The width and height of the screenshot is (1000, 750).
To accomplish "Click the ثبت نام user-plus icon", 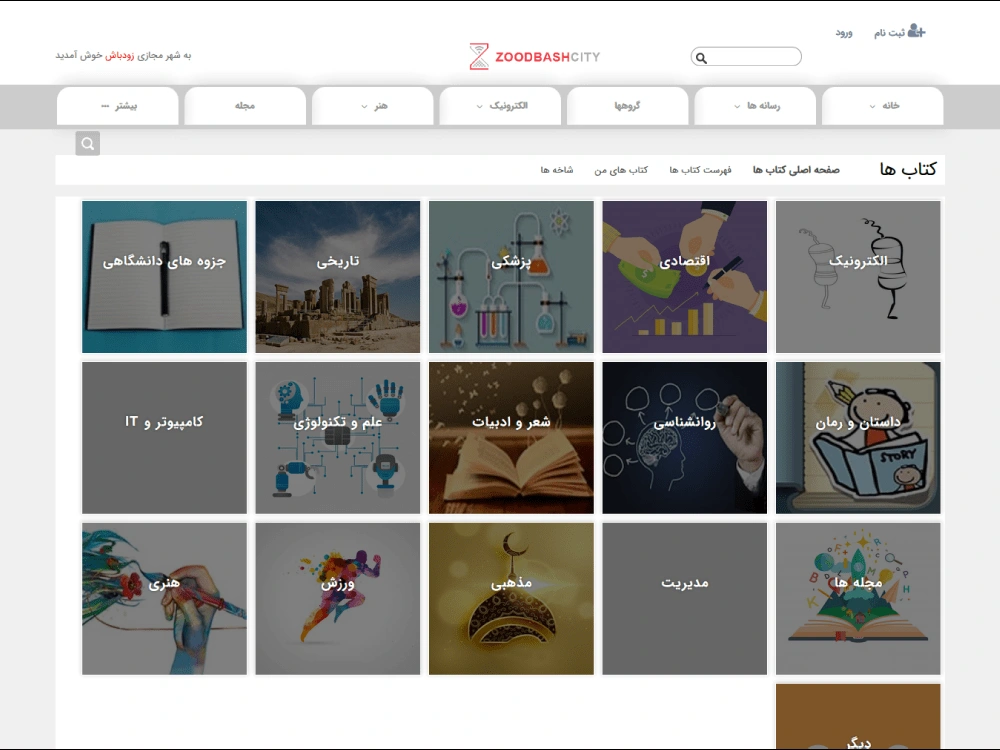I will (916, 31).
